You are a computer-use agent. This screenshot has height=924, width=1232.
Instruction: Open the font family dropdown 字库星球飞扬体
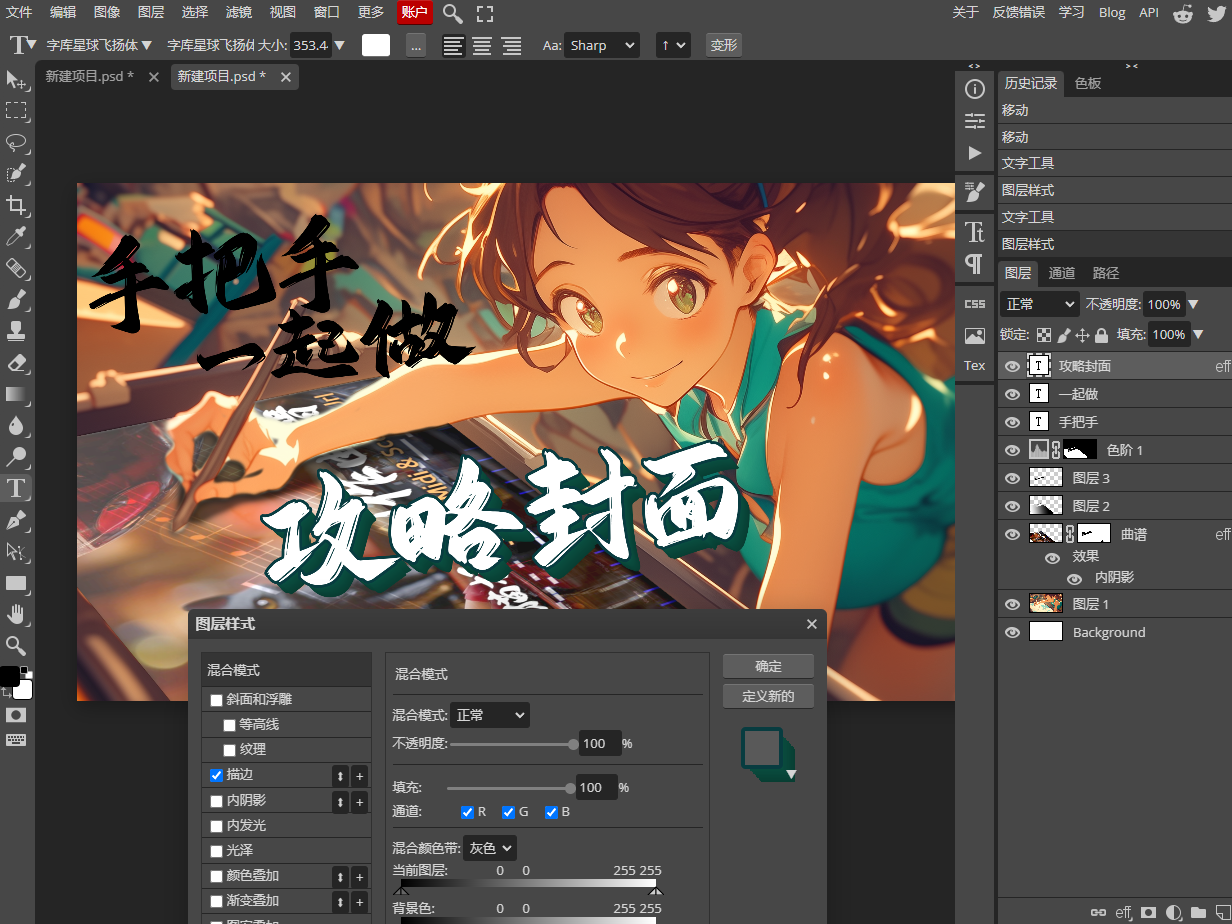click(99, 45)
